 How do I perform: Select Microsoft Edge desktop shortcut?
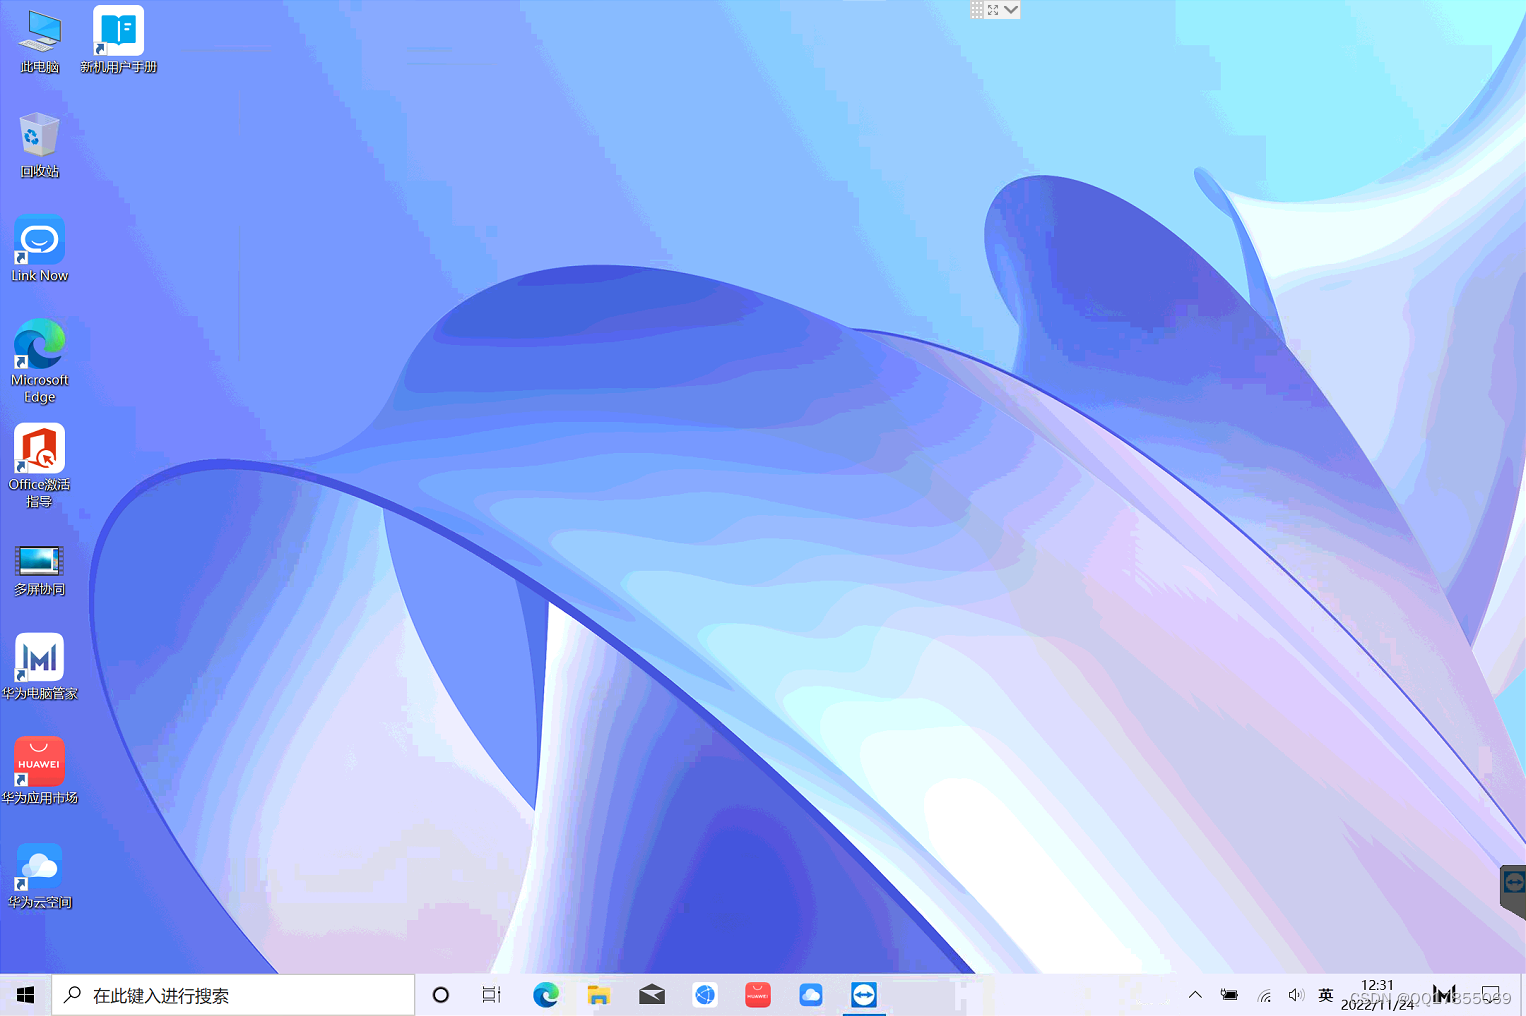[39, 361]
